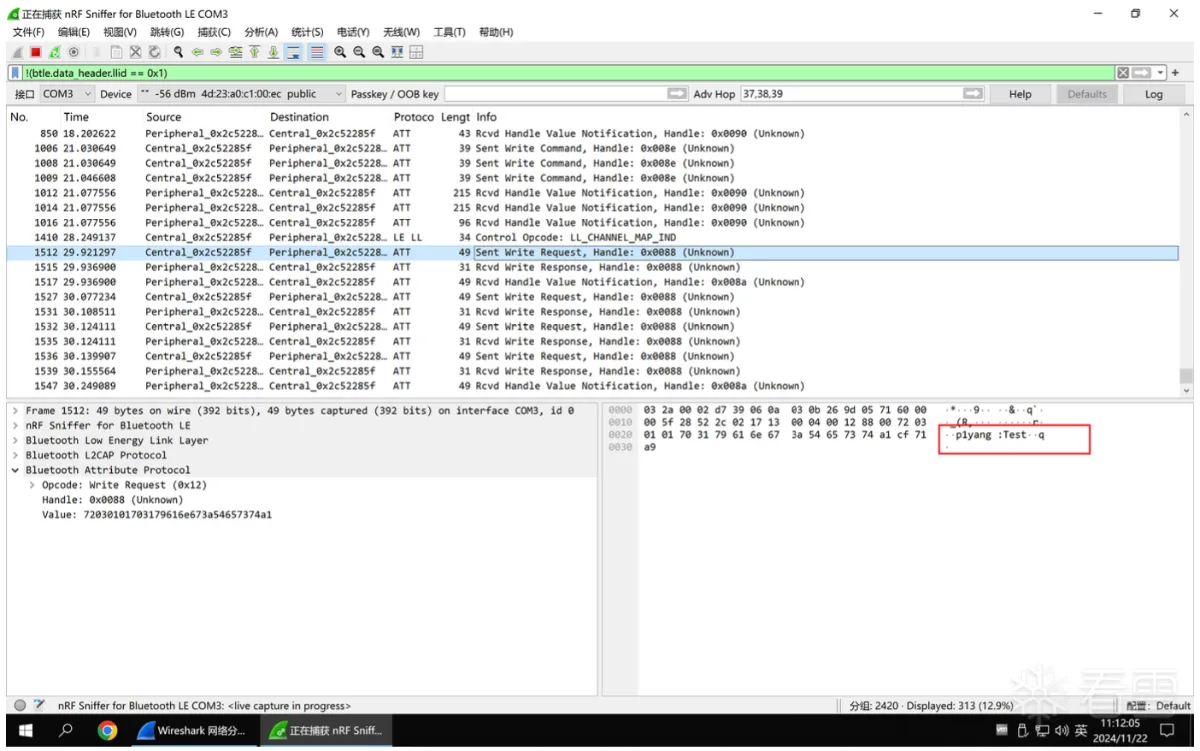1200x751 pixels.
Task: Apply Adv Hop sequence arrow button
Action: (x=973, y=94)
